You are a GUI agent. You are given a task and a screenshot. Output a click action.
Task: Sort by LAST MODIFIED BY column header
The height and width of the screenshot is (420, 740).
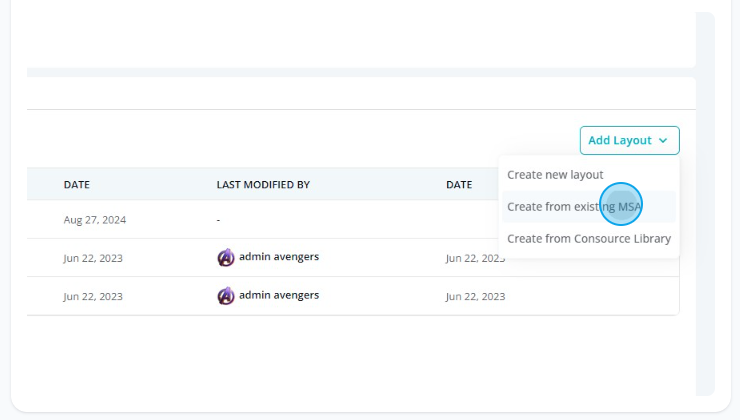click(263, 185)
